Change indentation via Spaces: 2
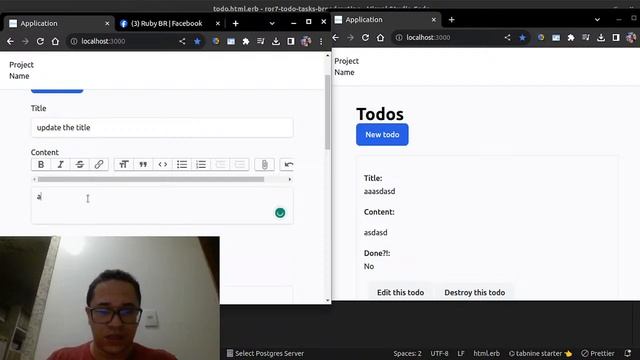The height and width of the screenshot is (360, 640). click(x=407, y=353)
